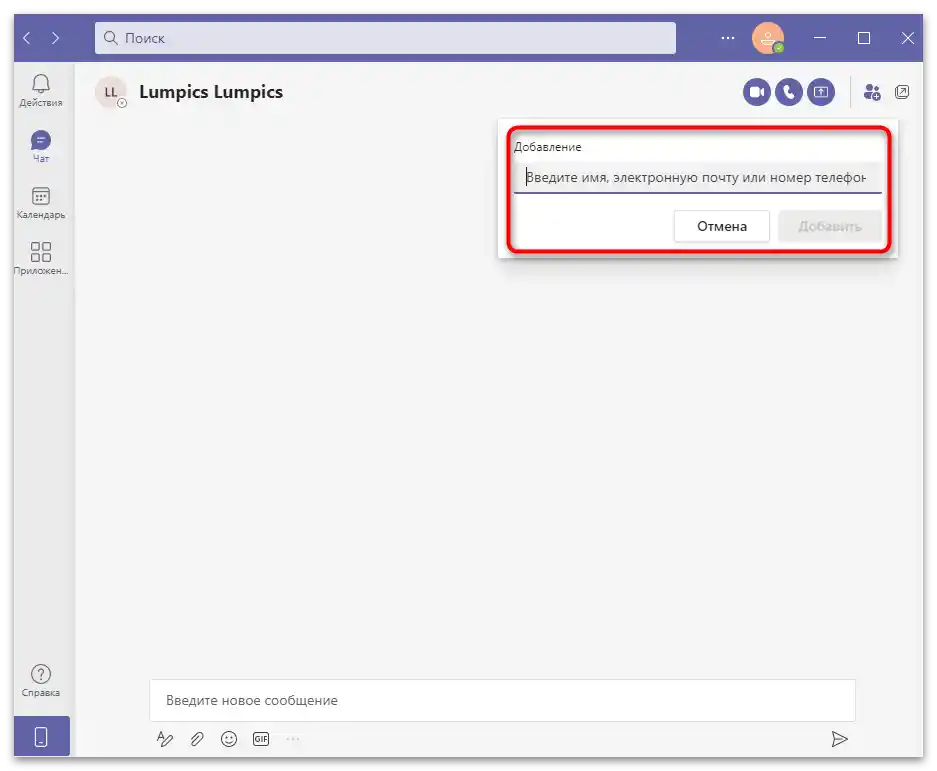
Task: Start an audio call
Action: point(789,92)
